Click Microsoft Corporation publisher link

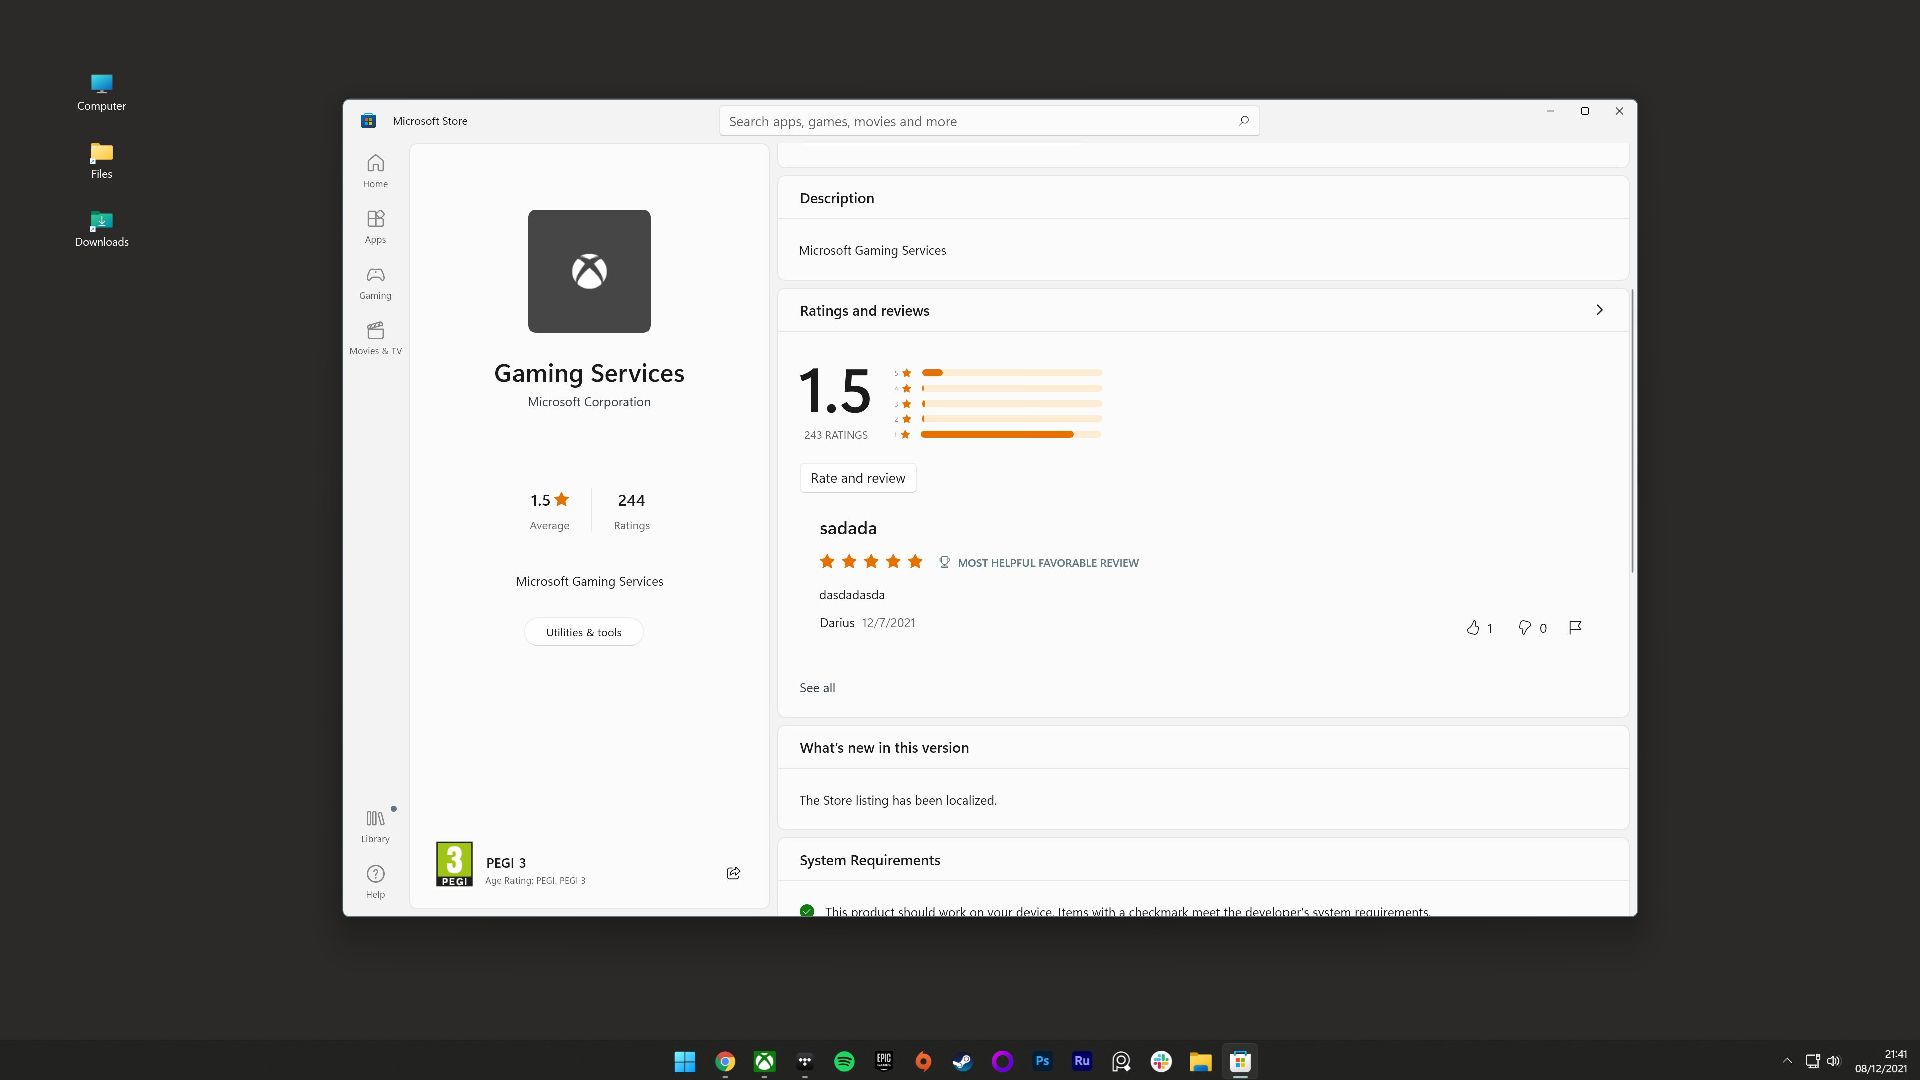pyautogui.click(x=589, y=402)
